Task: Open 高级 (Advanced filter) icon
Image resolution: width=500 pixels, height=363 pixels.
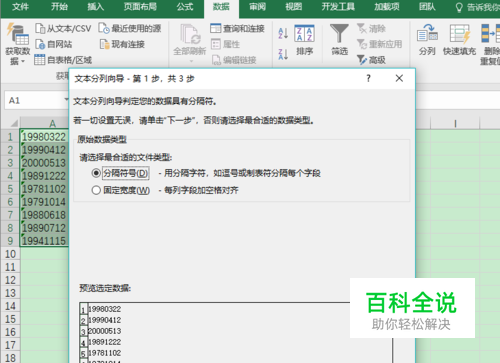Action: click(x=362, y=60)
